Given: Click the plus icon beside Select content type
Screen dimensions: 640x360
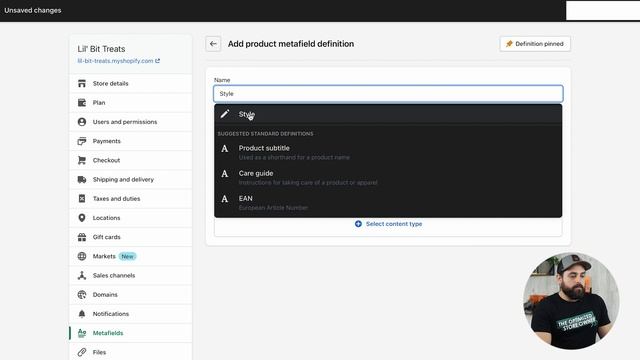Looking at the screenshot, I should pos(358,224).
